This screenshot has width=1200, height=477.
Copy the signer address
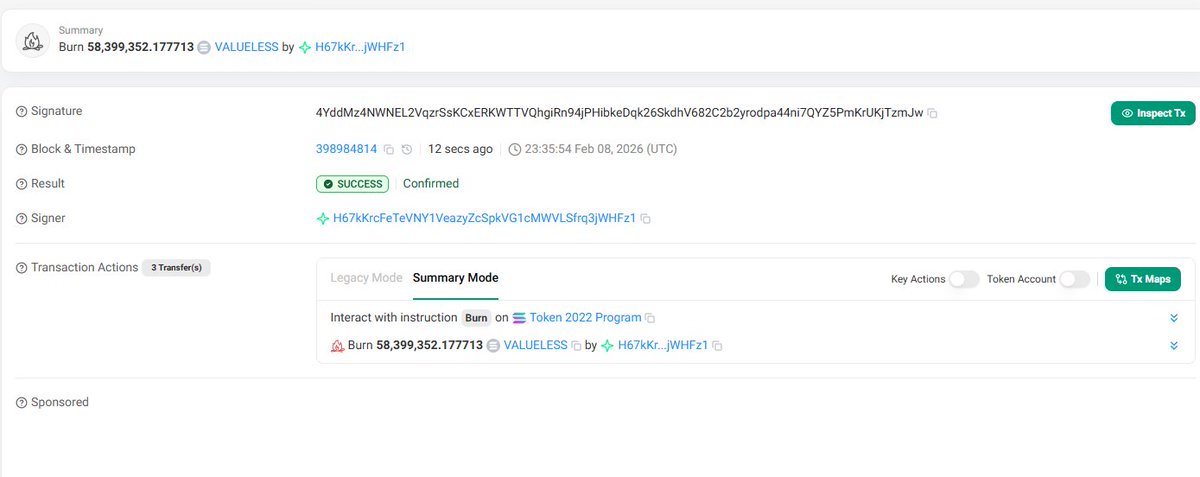coord(646,218)
